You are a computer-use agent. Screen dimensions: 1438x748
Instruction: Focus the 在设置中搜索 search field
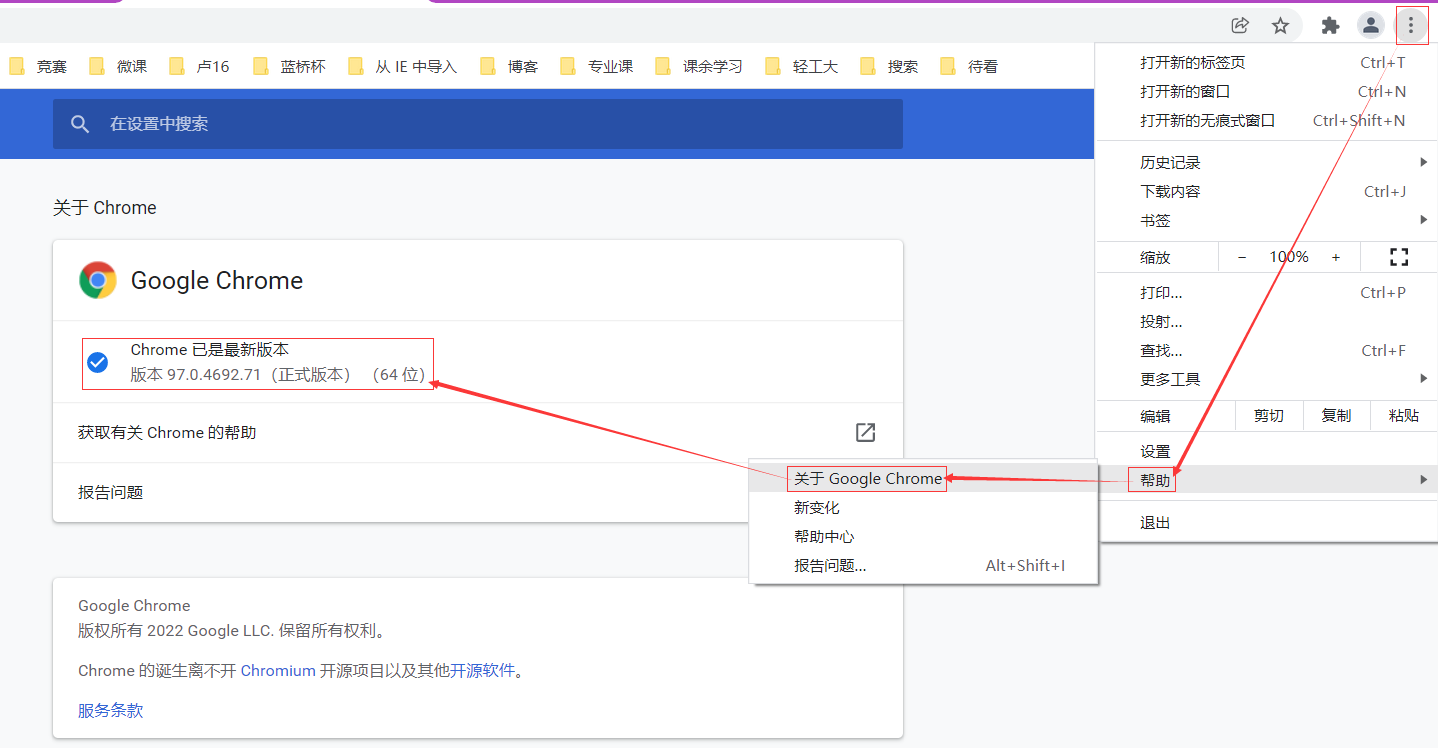tap(478, 124)
